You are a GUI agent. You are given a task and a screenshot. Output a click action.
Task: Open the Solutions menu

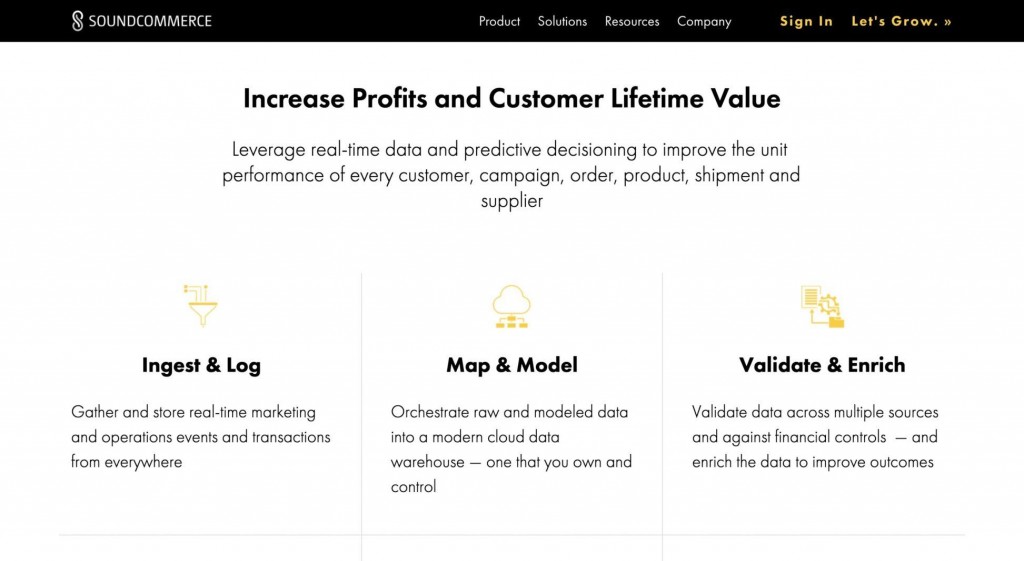click(562, 21)
